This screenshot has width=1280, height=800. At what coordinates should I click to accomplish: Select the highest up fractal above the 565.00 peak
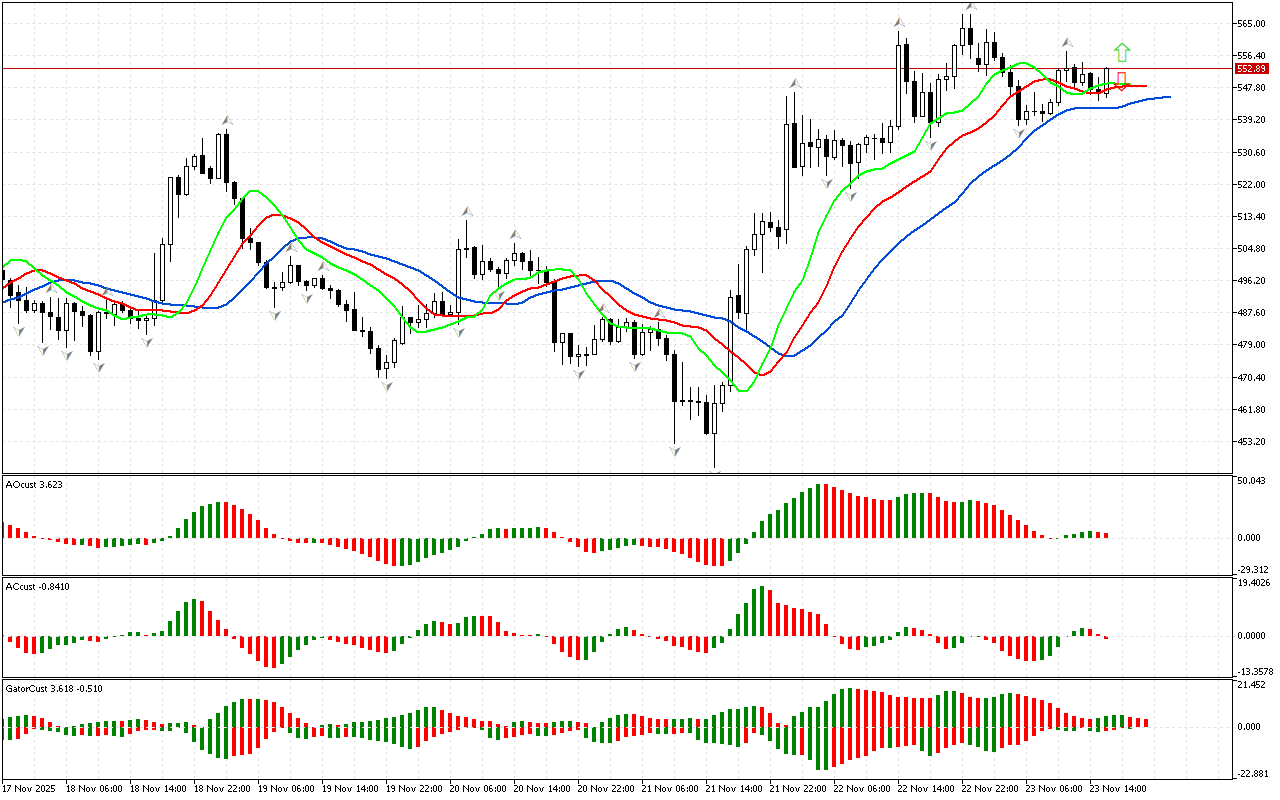[969, 7]
